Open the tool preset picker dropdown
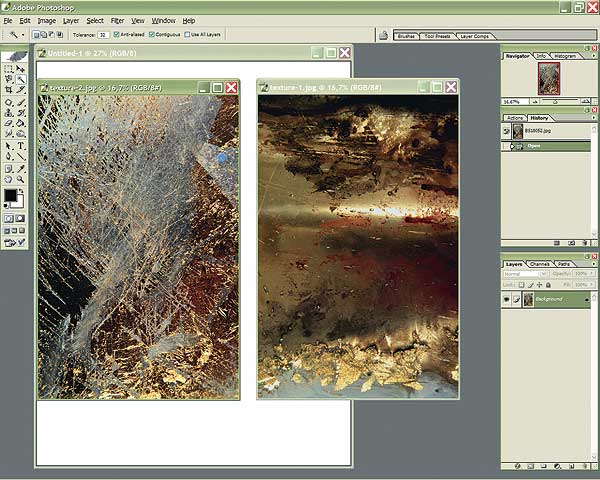 coord(11,34)
